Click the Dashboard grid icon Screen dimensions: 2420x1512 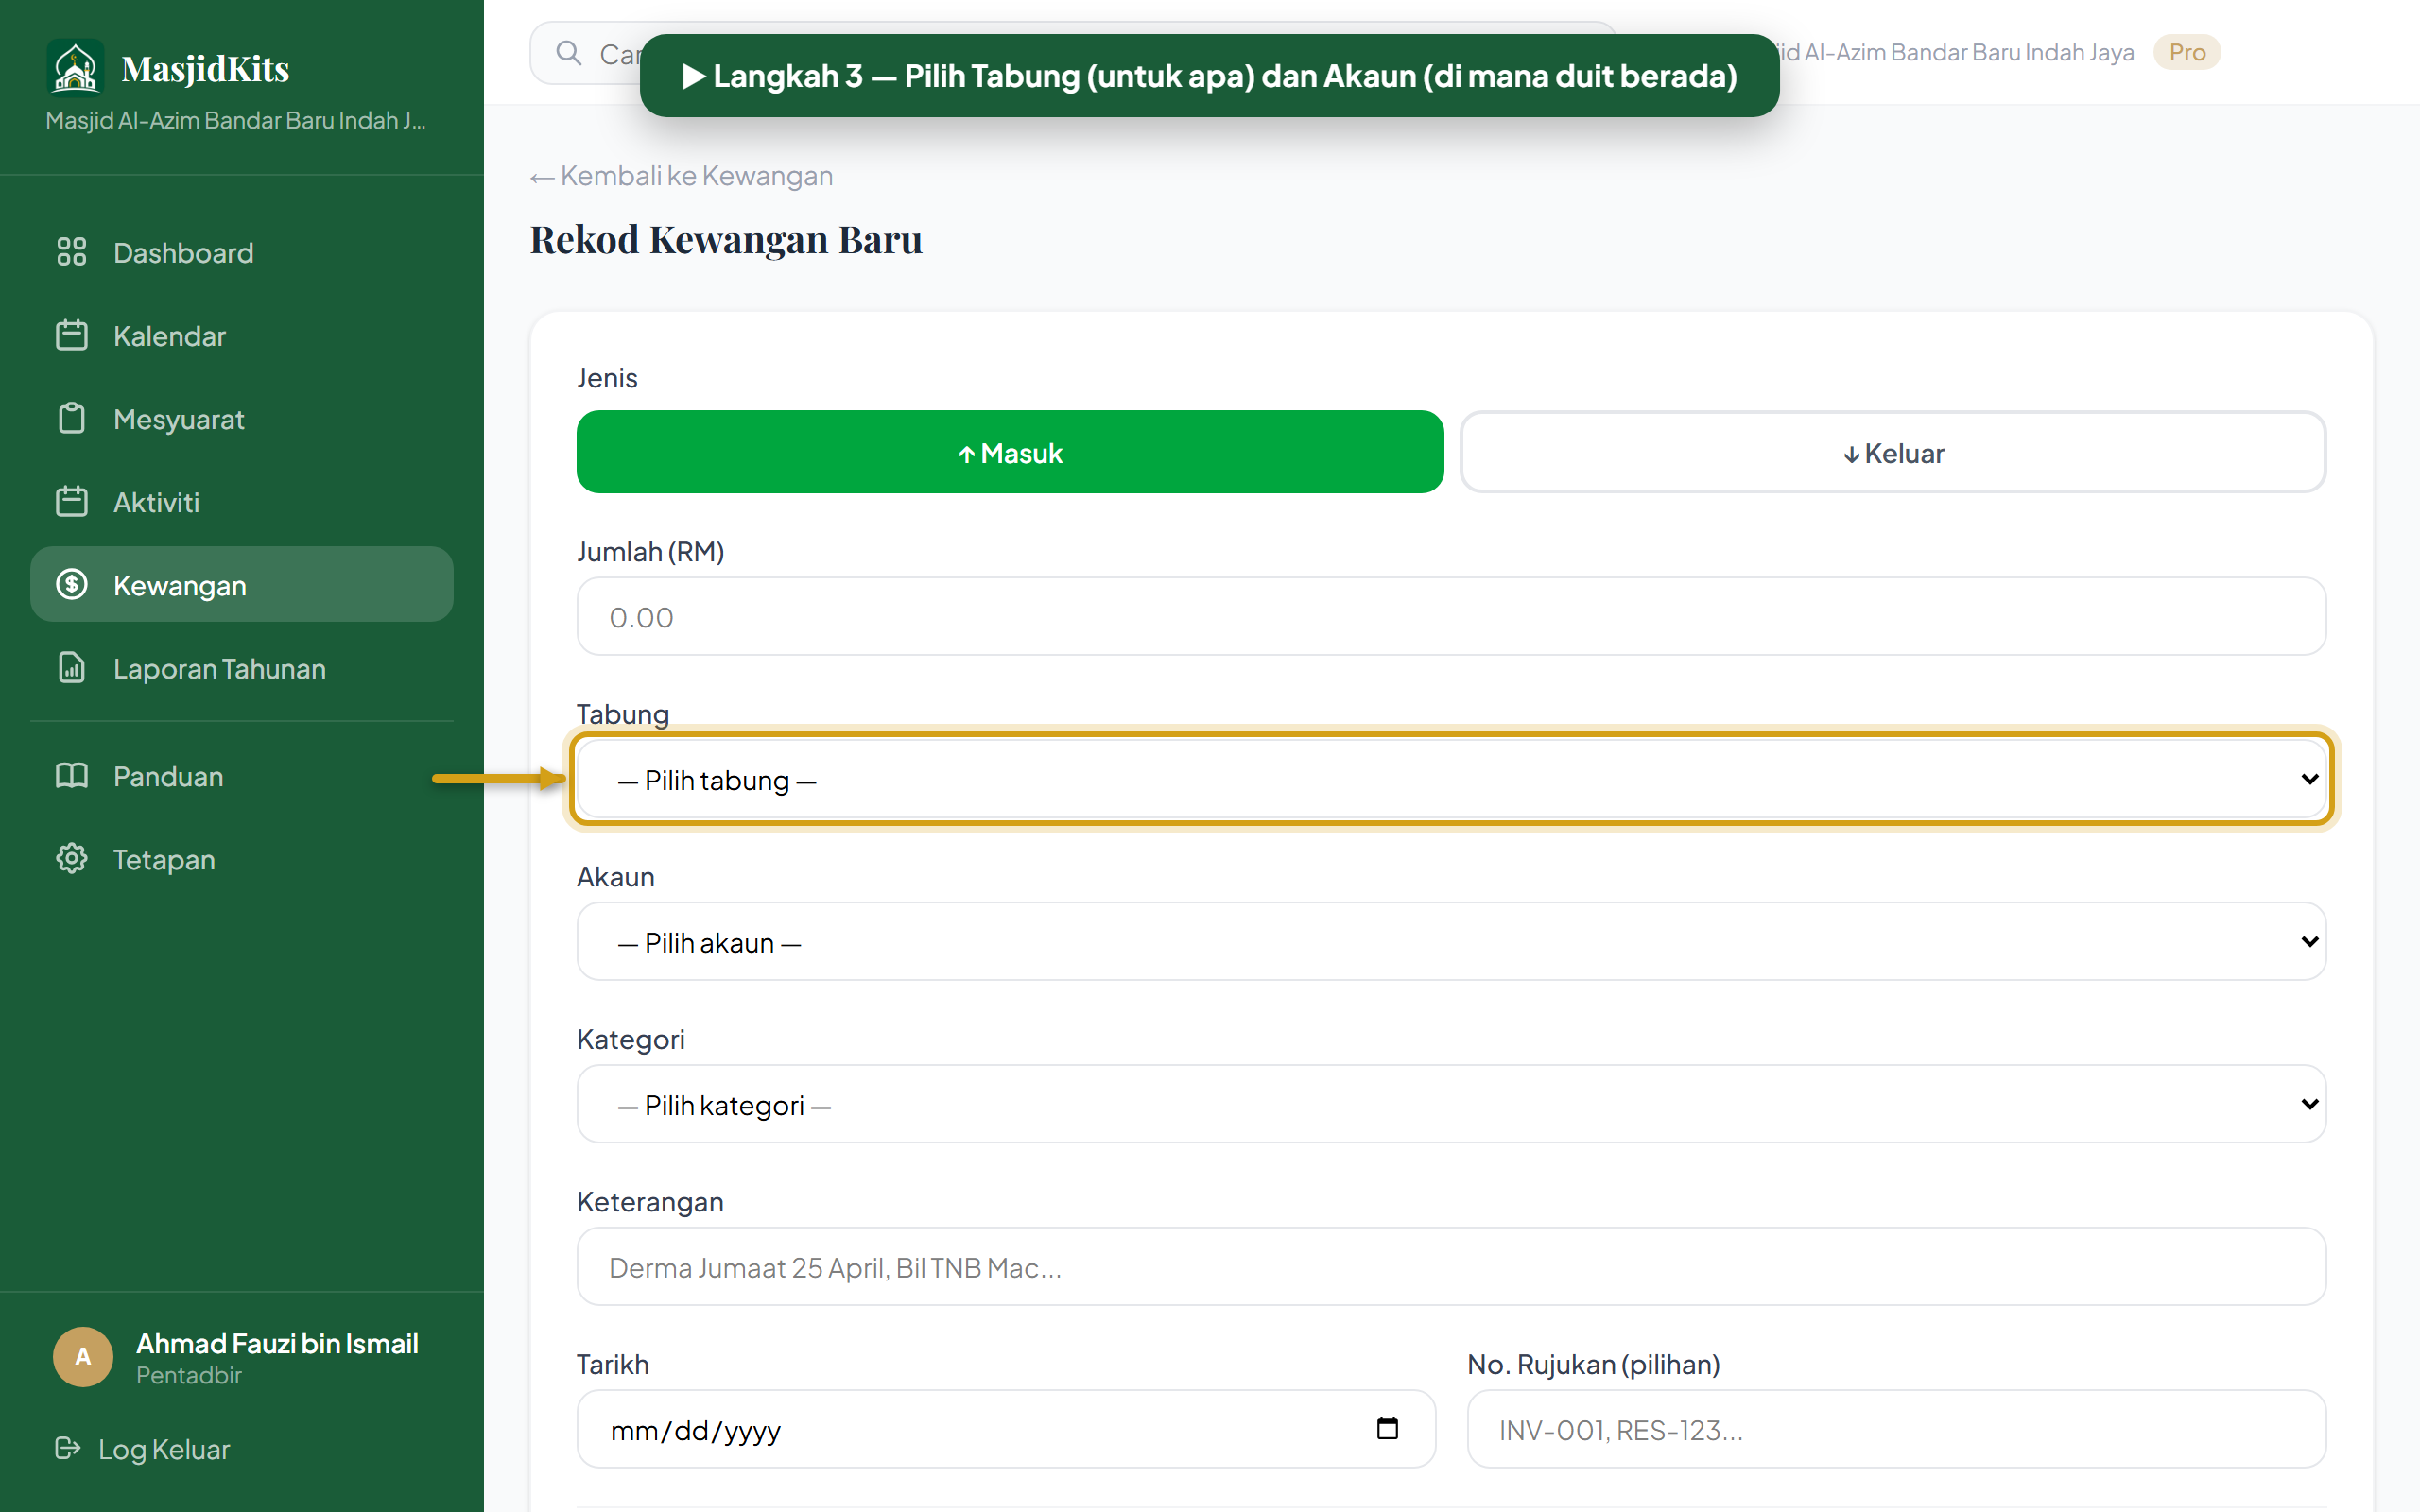pos(71,252)
